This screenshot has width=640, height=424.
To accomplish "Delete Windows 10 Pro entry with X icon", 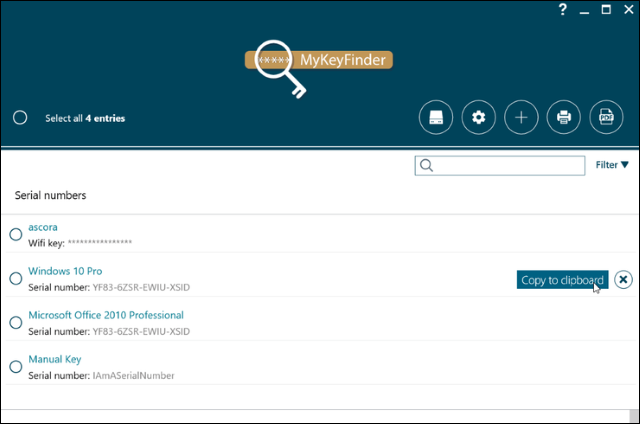I will tap(623, 280).
